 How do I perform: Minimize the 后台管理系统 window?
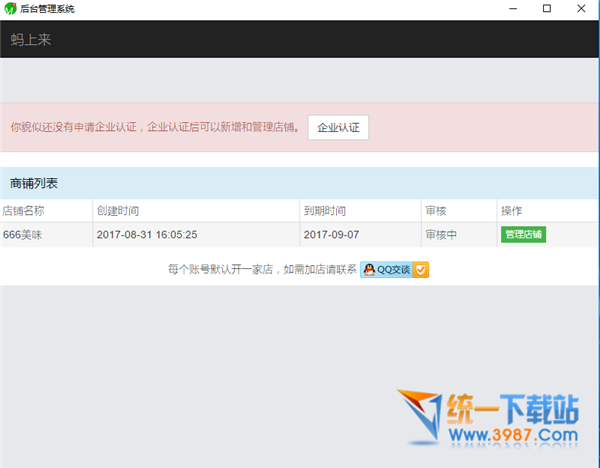tap(513, 8)
